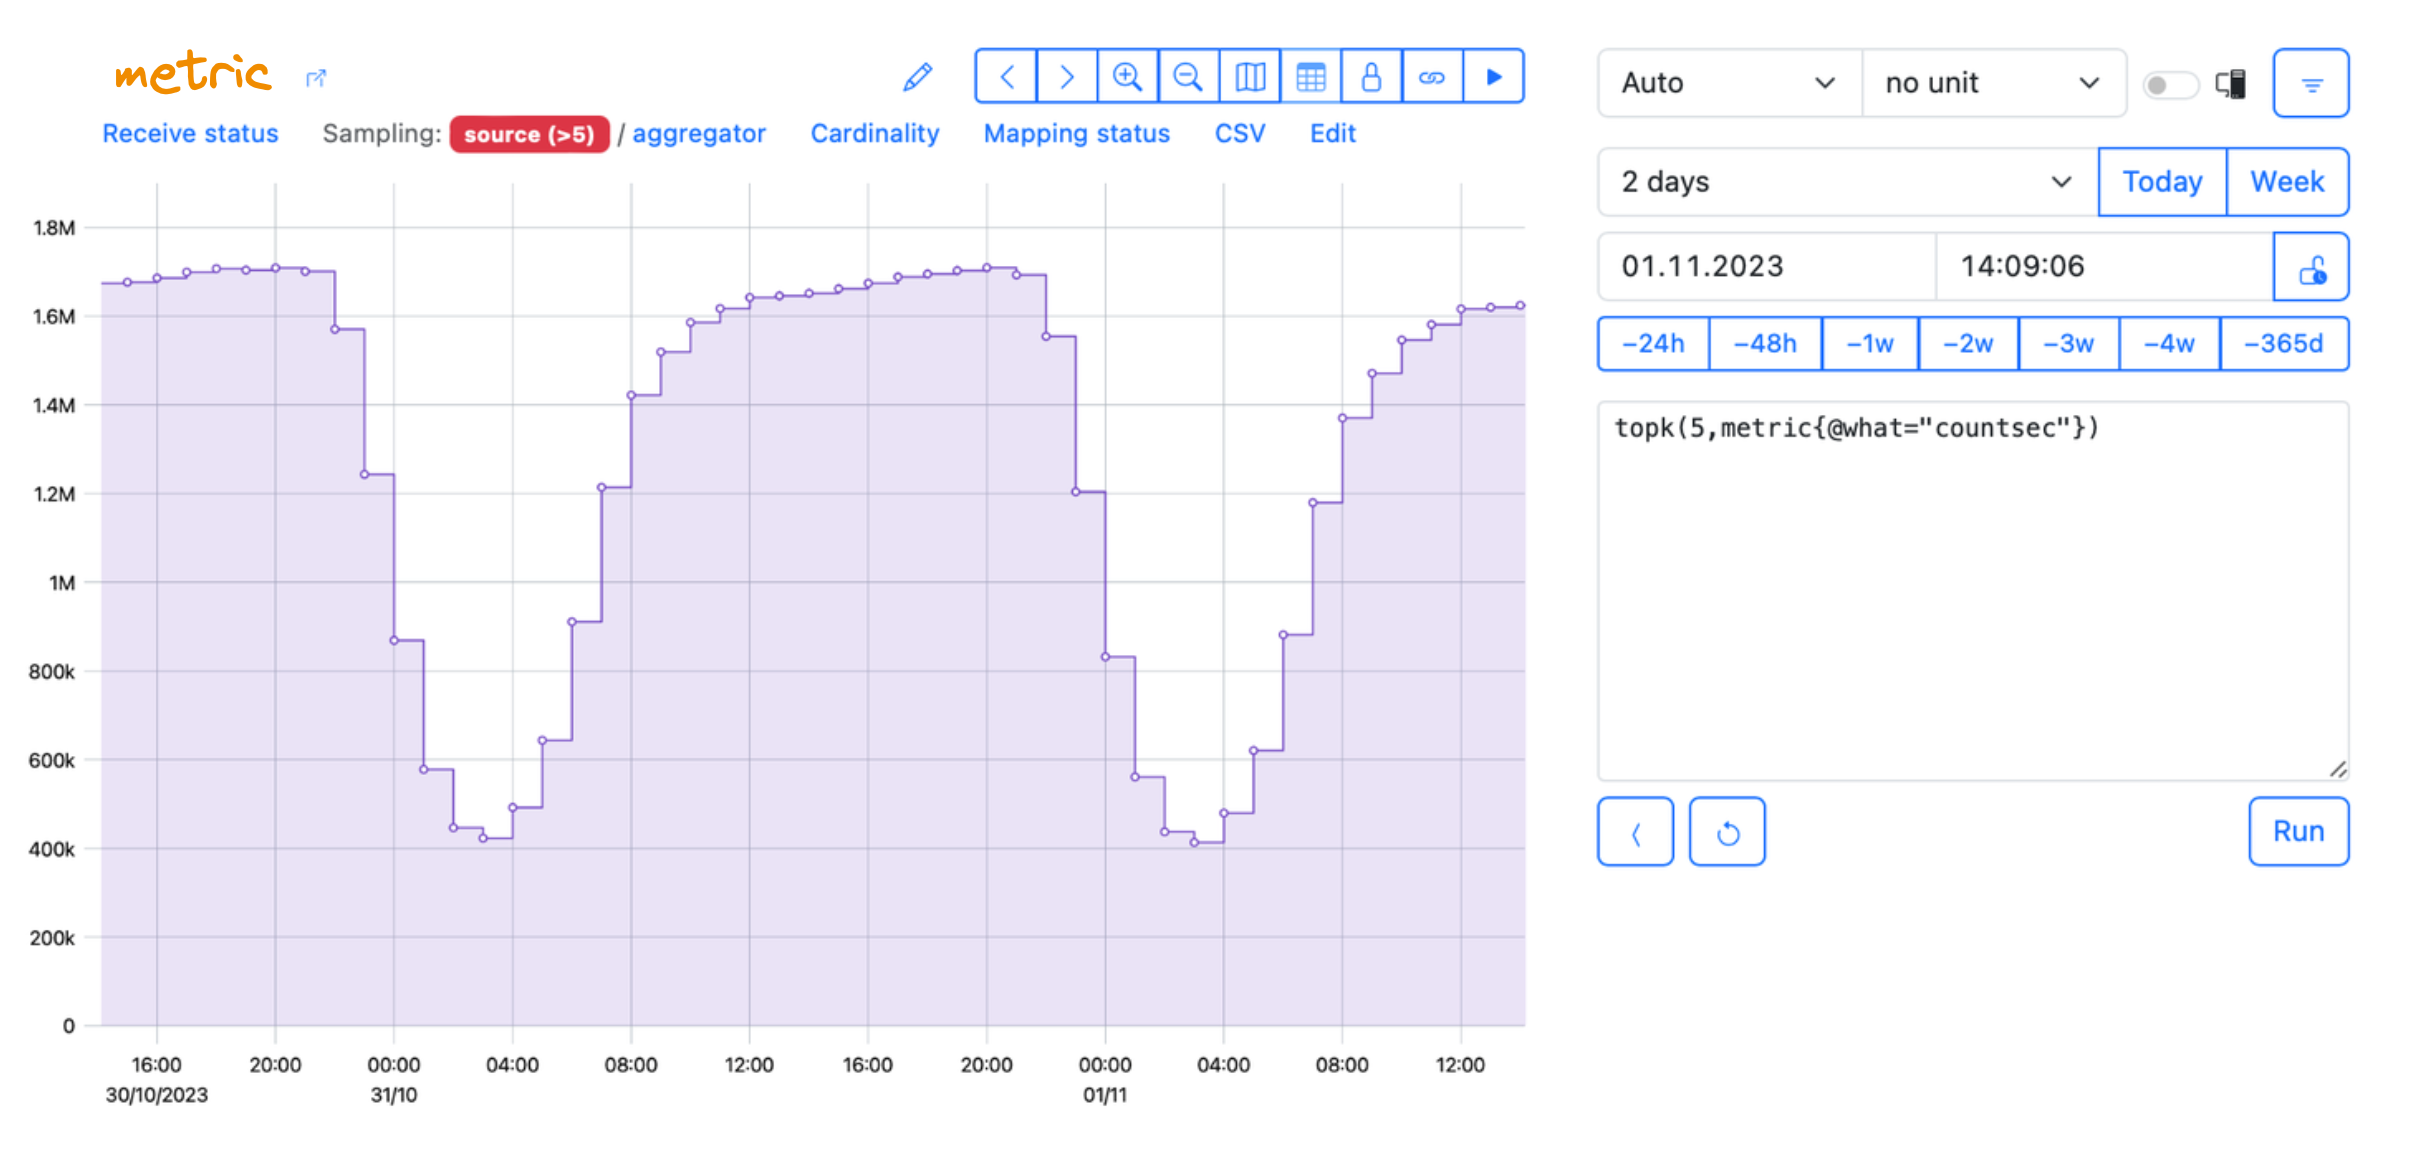
Task: Expand the 2 days range dropdown
Action: [x=1847, y=182]
